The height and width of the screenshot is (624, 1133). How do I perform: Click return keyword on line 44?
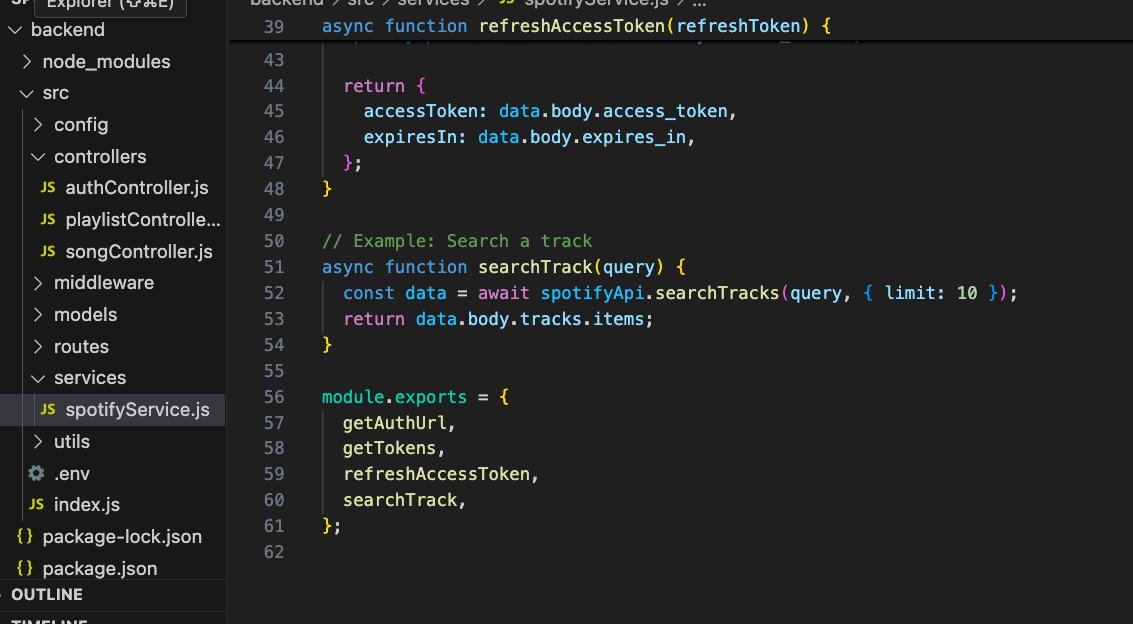click(374, 85)
